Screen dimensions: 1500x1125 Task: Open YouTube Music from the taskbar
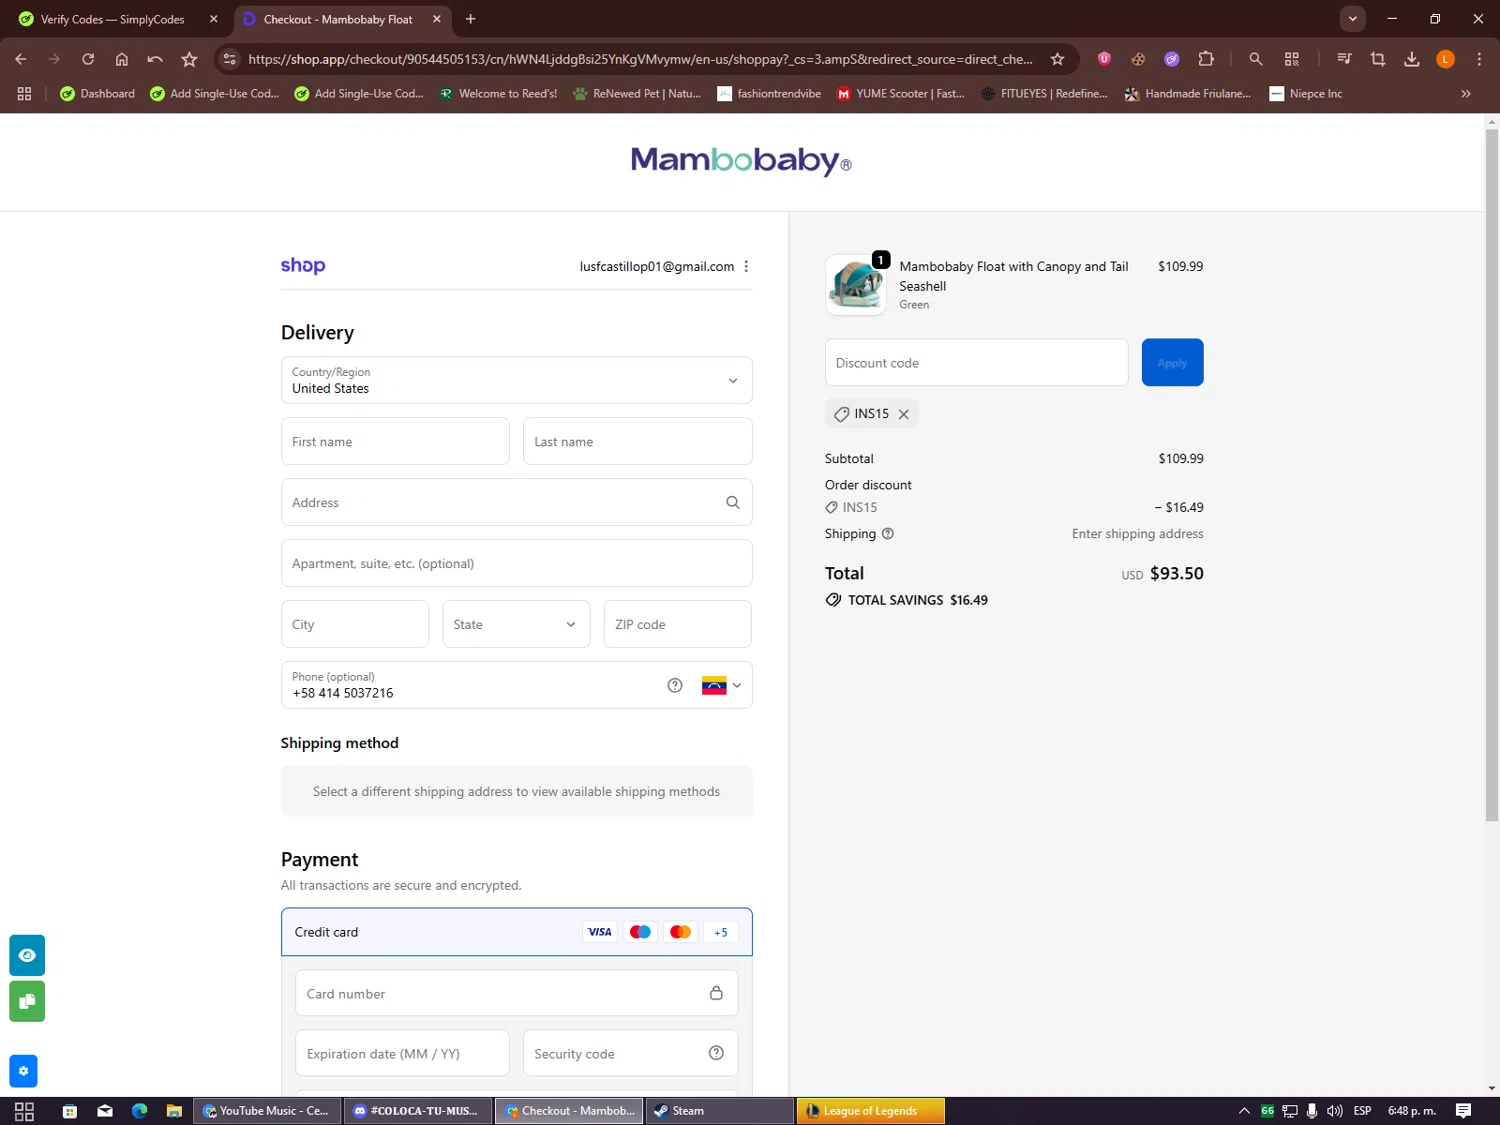(267, 1111)
